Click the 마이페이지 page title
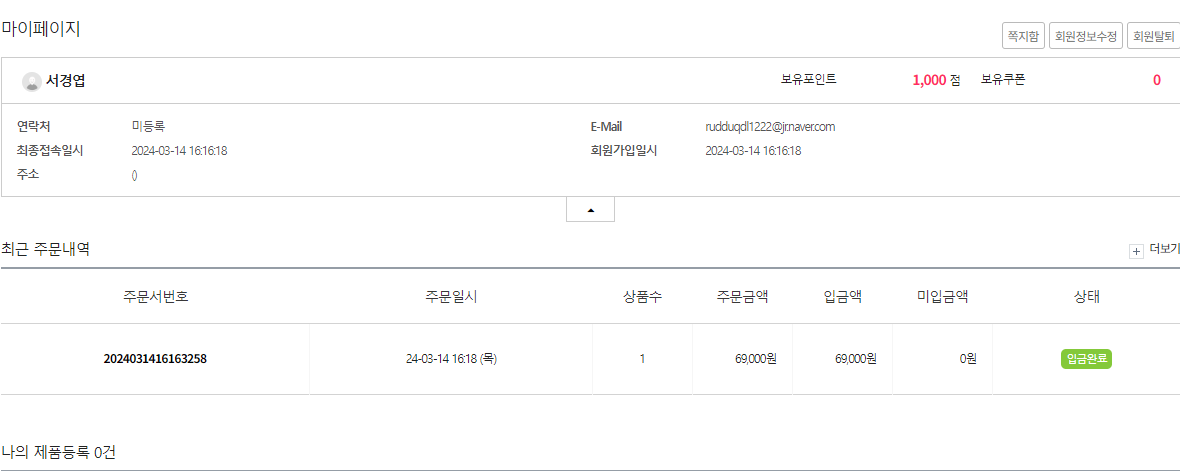 pos(41,29)
